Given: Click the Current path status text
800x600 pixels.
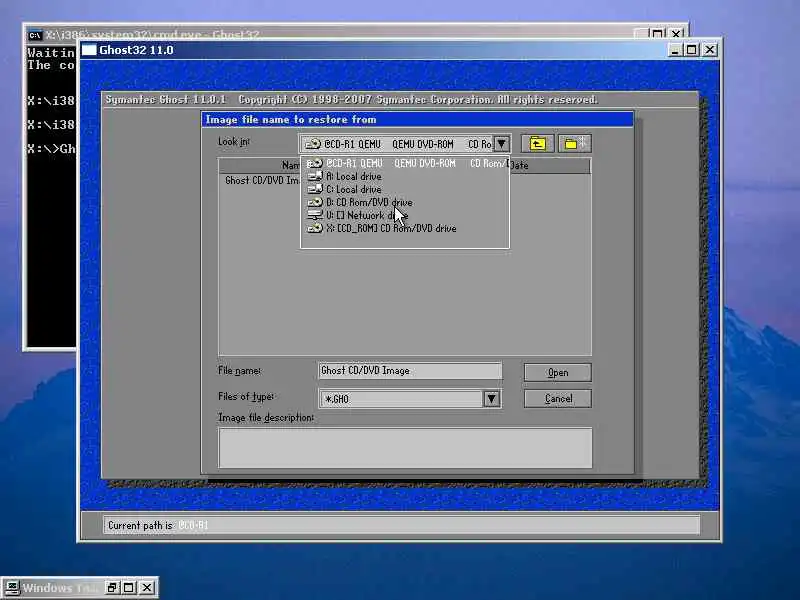Looking at the screenshot, I should point(158,525).
